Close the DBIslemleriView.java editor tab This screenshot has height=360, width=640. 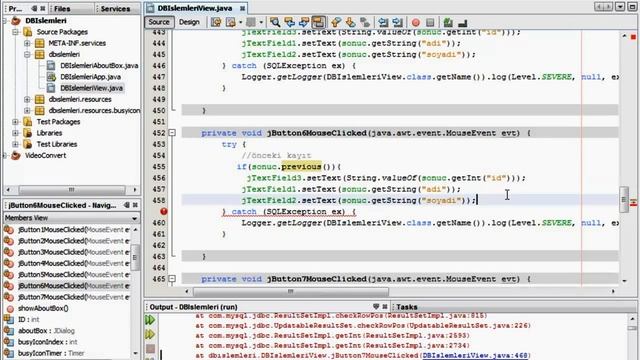[x=242, y=8]
